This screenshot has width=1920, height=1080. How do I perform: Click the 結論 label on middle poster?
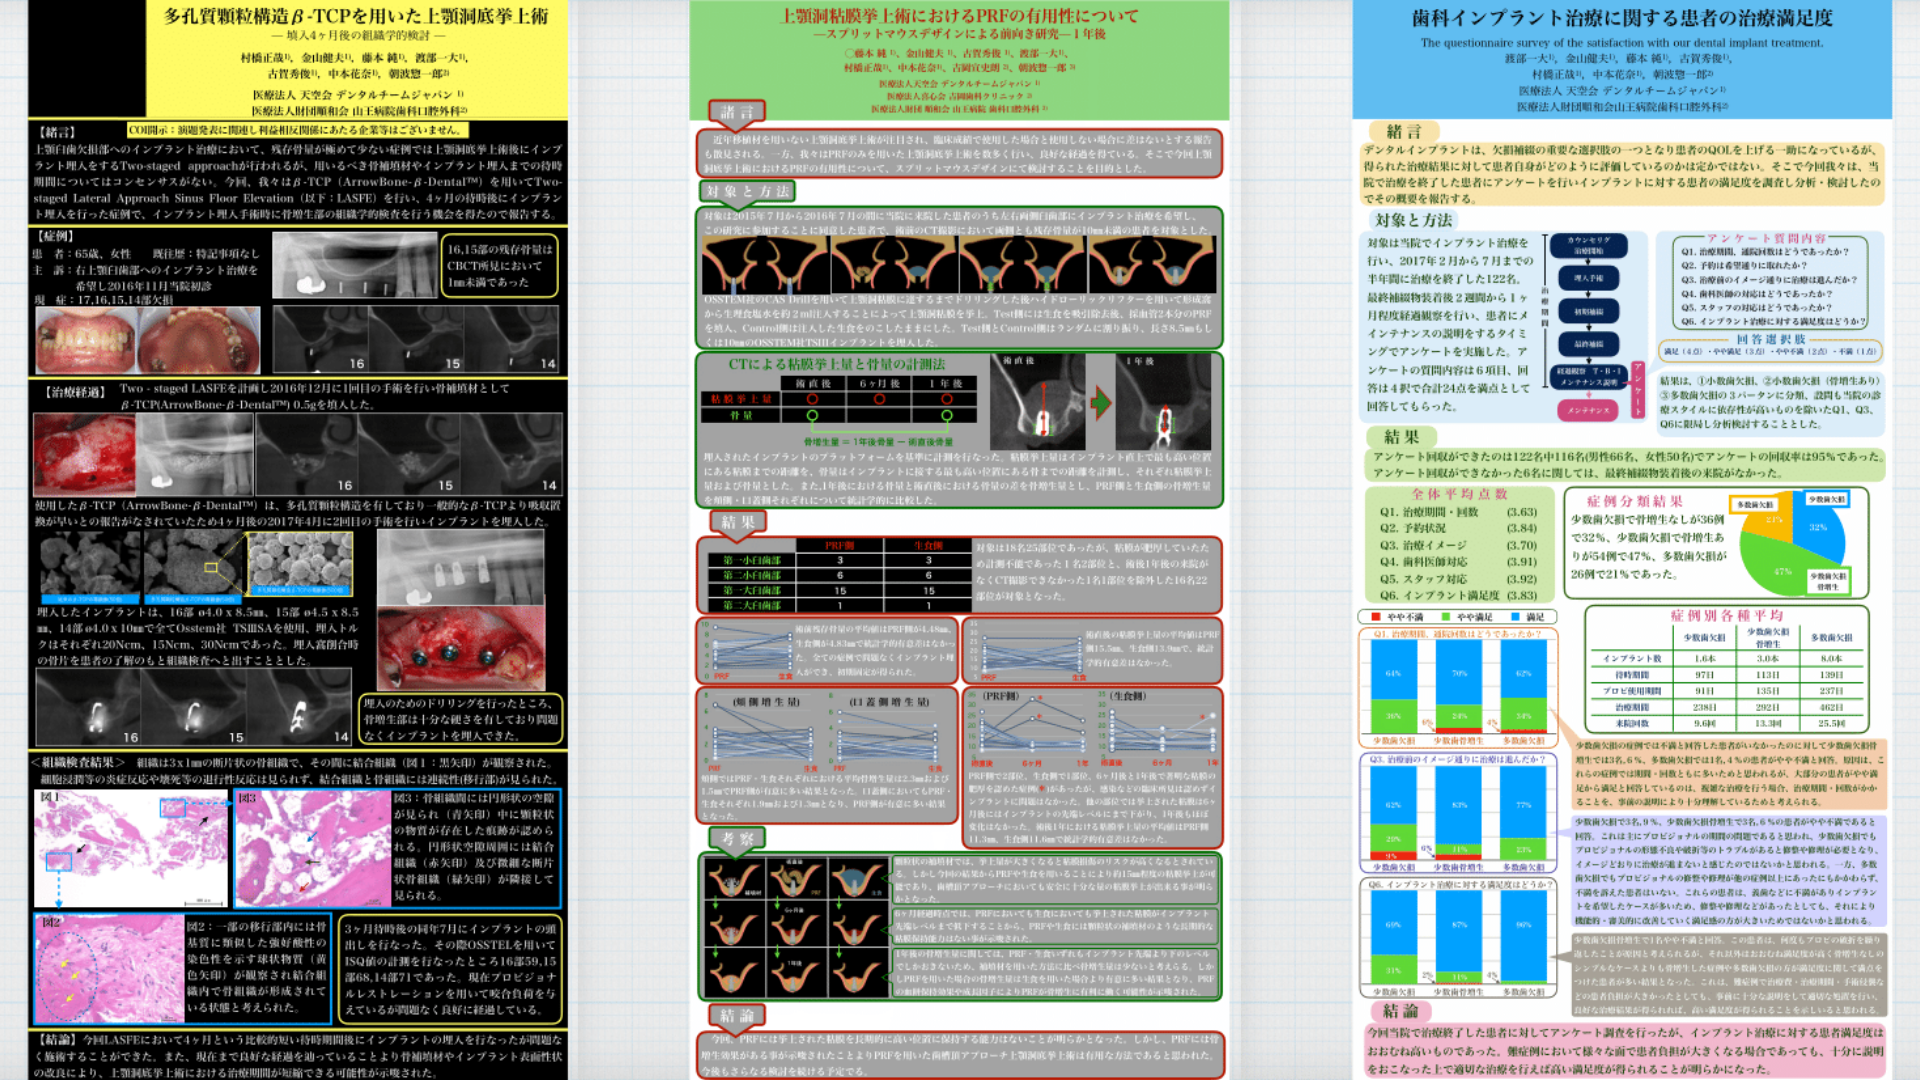[x=738, y=1015]
